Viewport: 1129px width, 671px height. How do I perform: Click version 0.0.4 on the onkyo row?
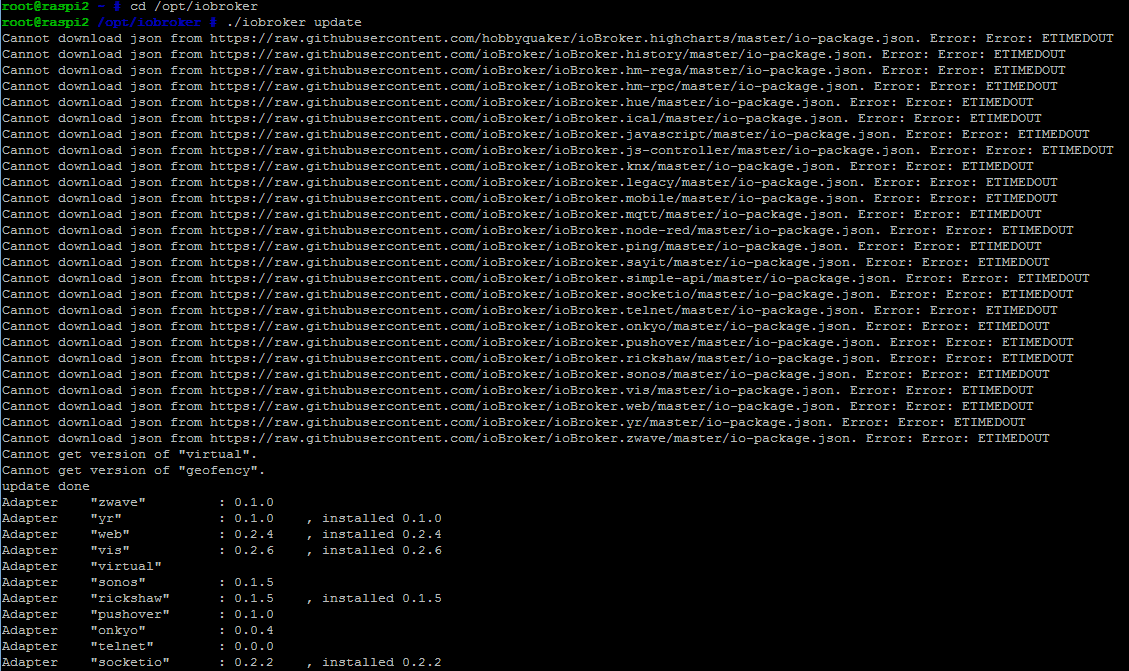[x=253, y=630]
